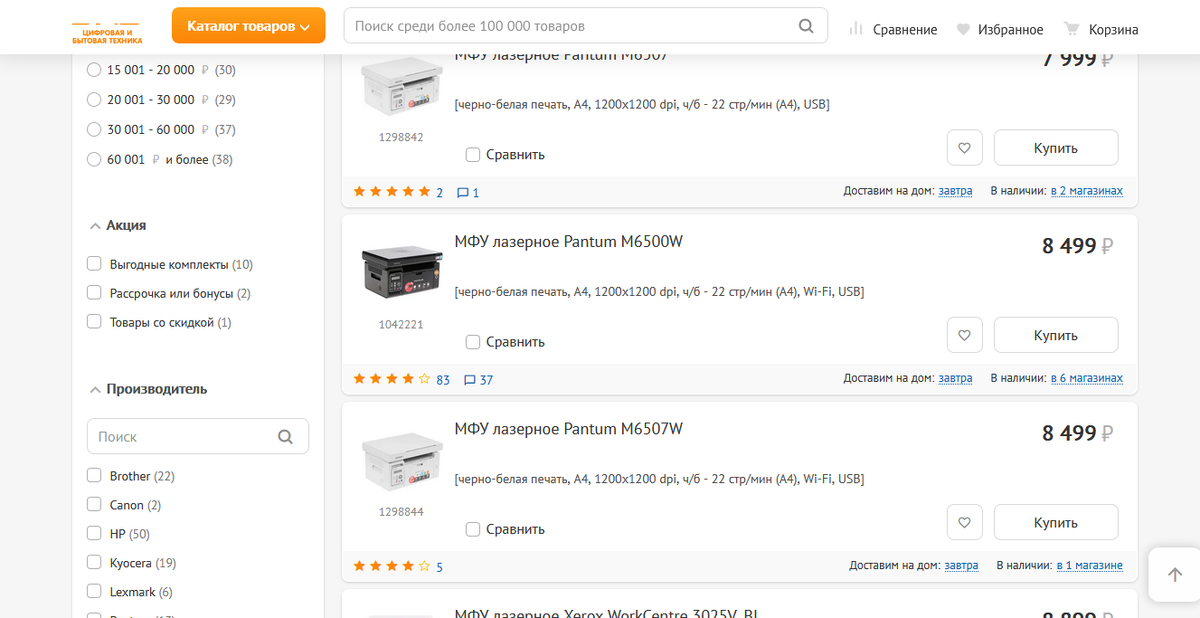Open Pantum M6500W product thumbnail
Image resolution: width=1200 pixels, height=618 pixels.
pyautogui.click(x=401, y=273)
